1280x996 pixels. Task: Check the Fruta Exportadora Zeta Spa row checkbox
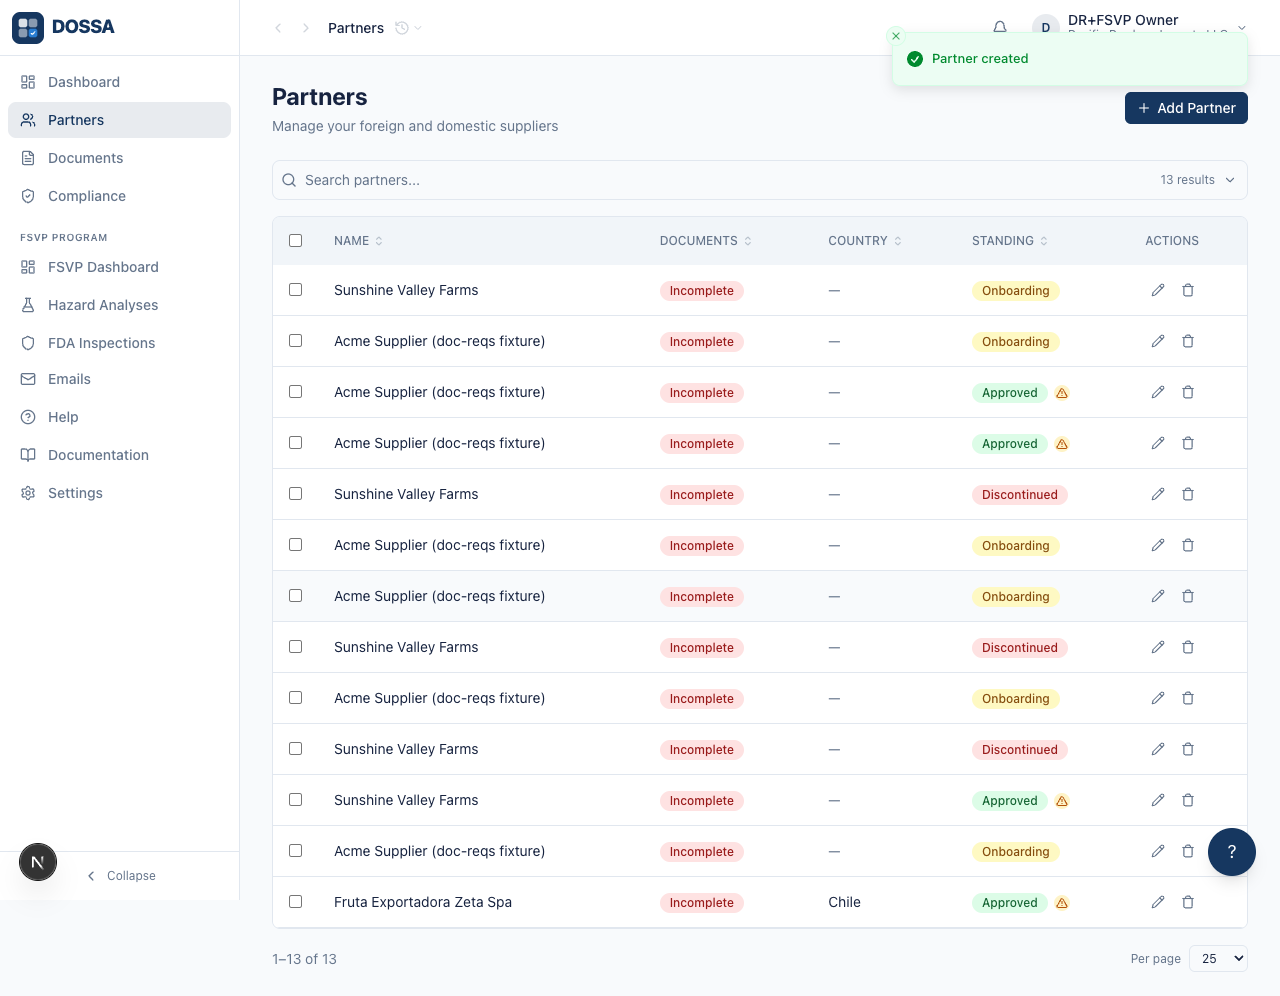tap(295, 901)
